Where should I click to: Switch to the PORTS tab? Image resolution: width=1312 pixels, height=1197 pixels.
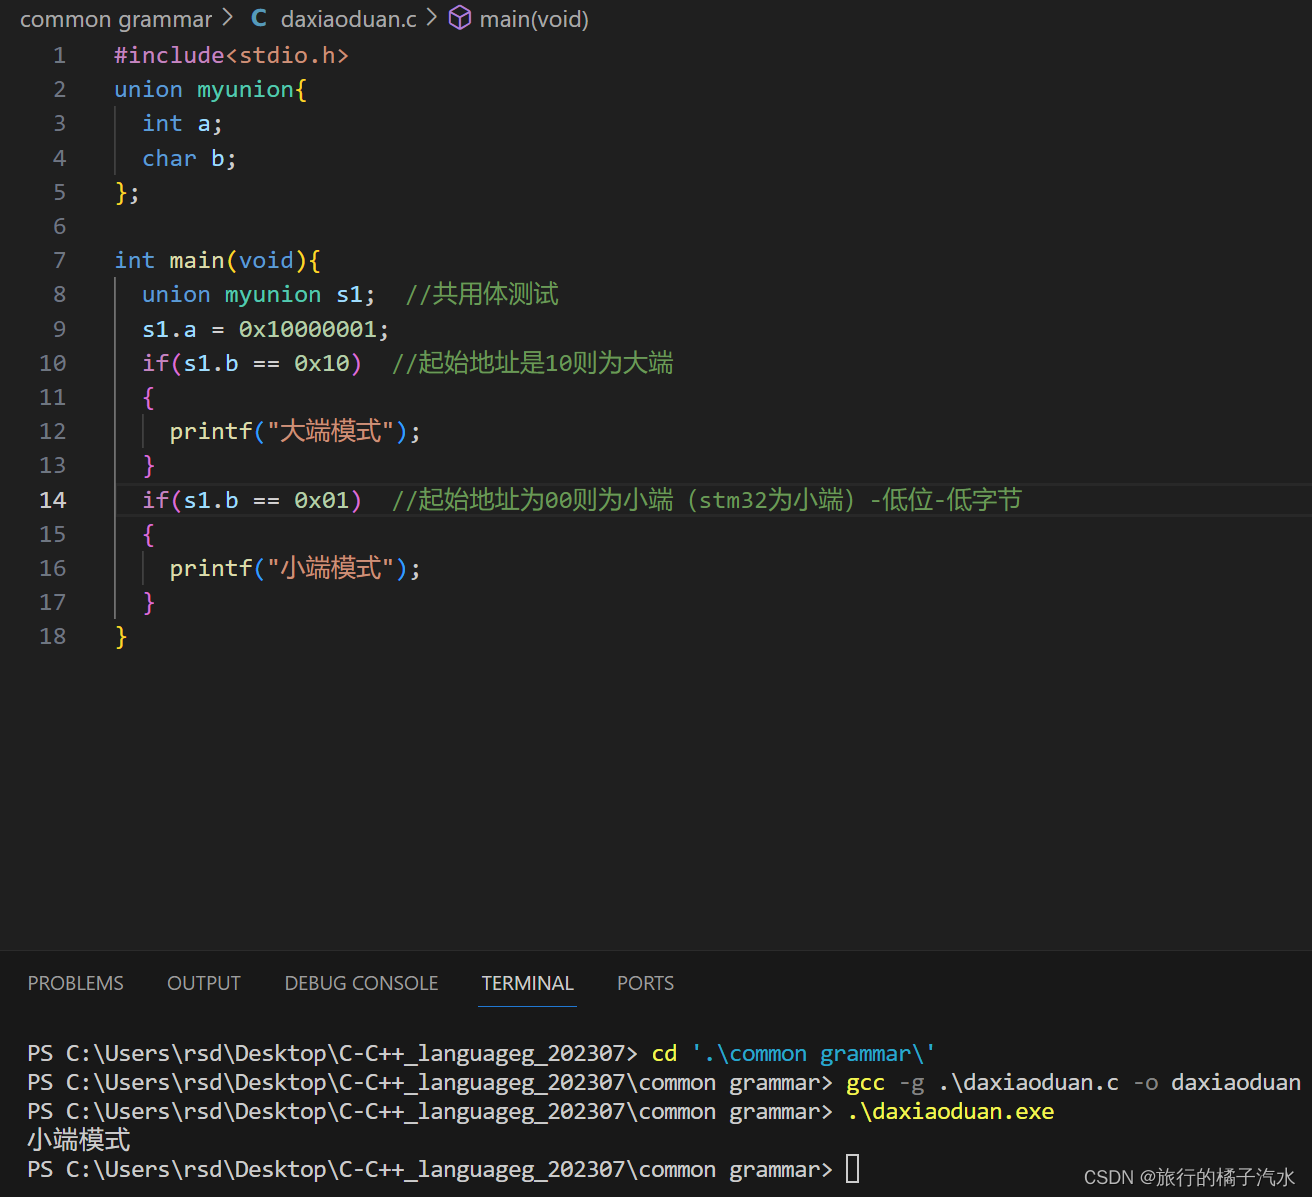point(645,983)
